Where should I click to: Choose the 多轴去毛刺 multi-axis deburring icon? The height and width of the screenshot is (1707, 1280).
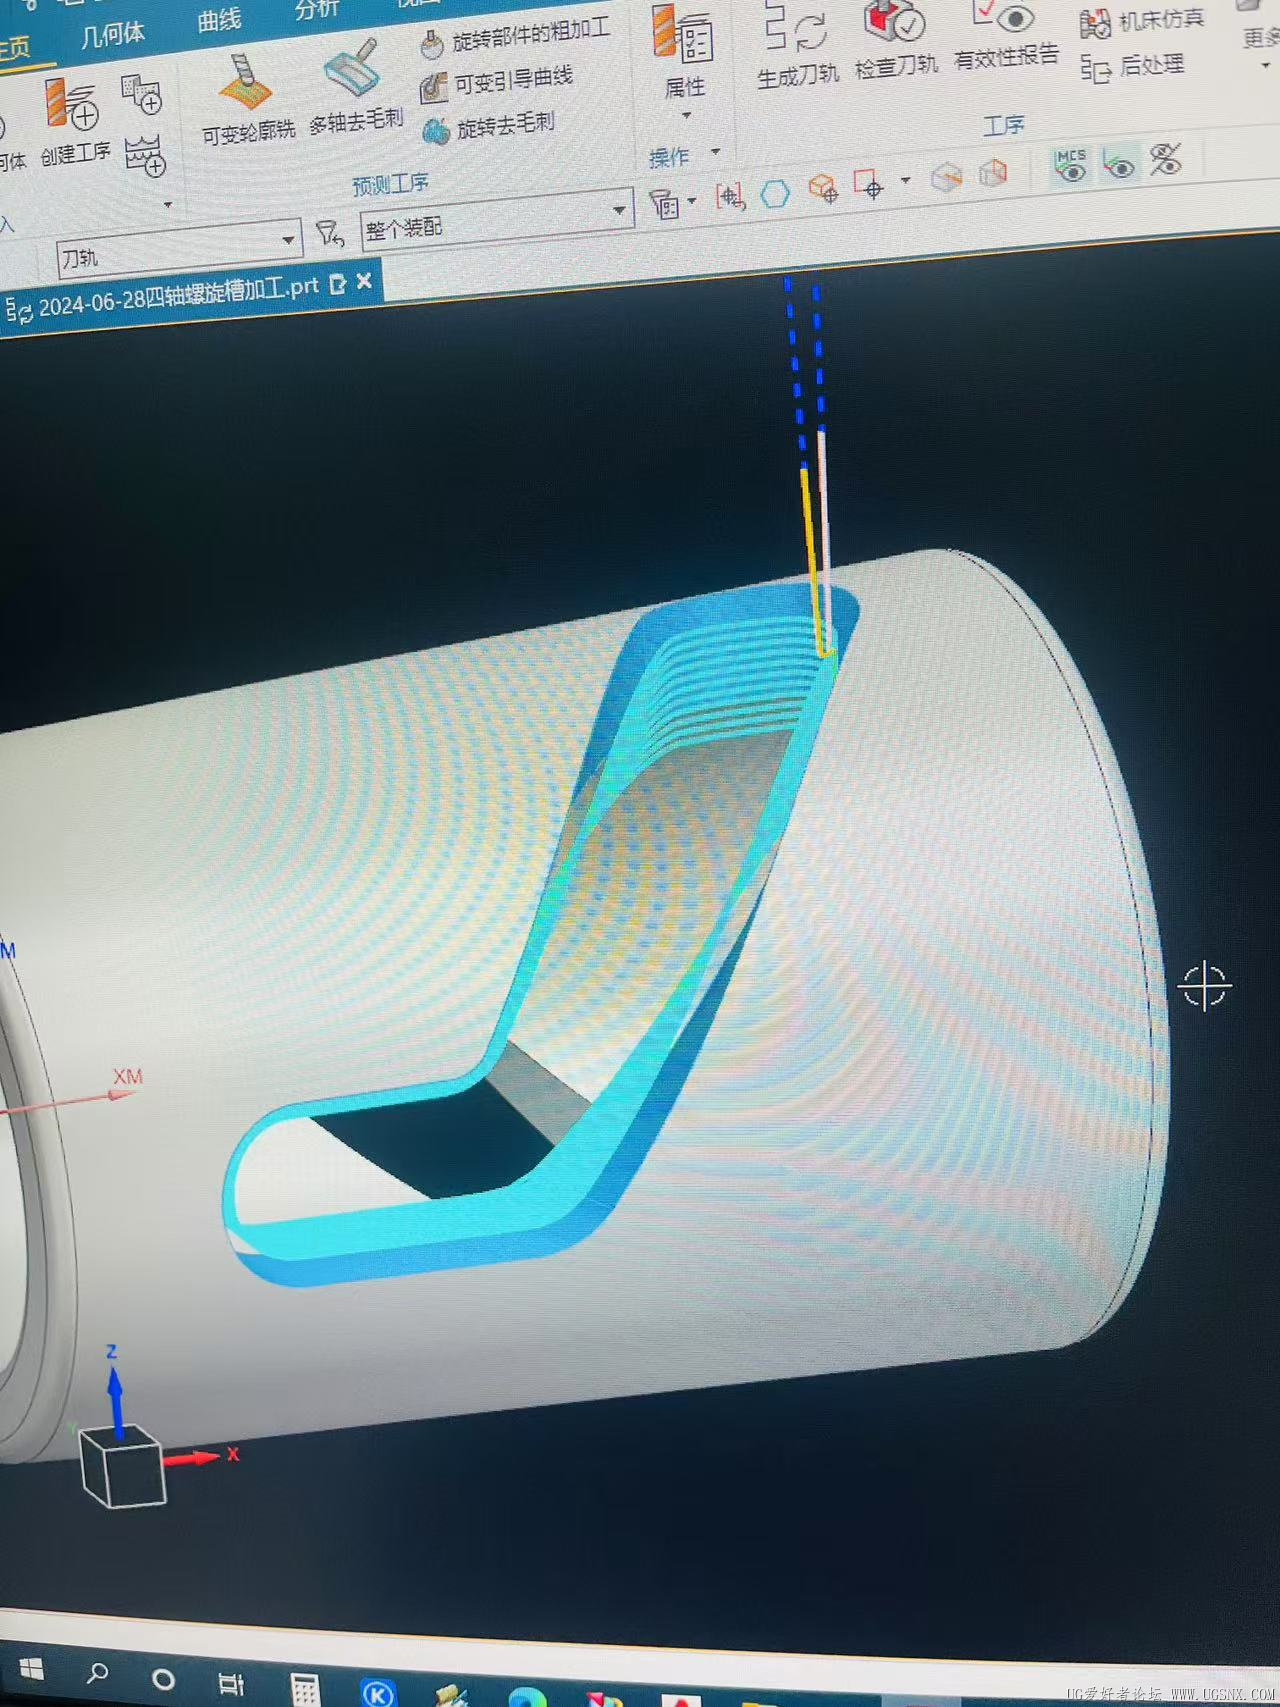click(352, 70)
